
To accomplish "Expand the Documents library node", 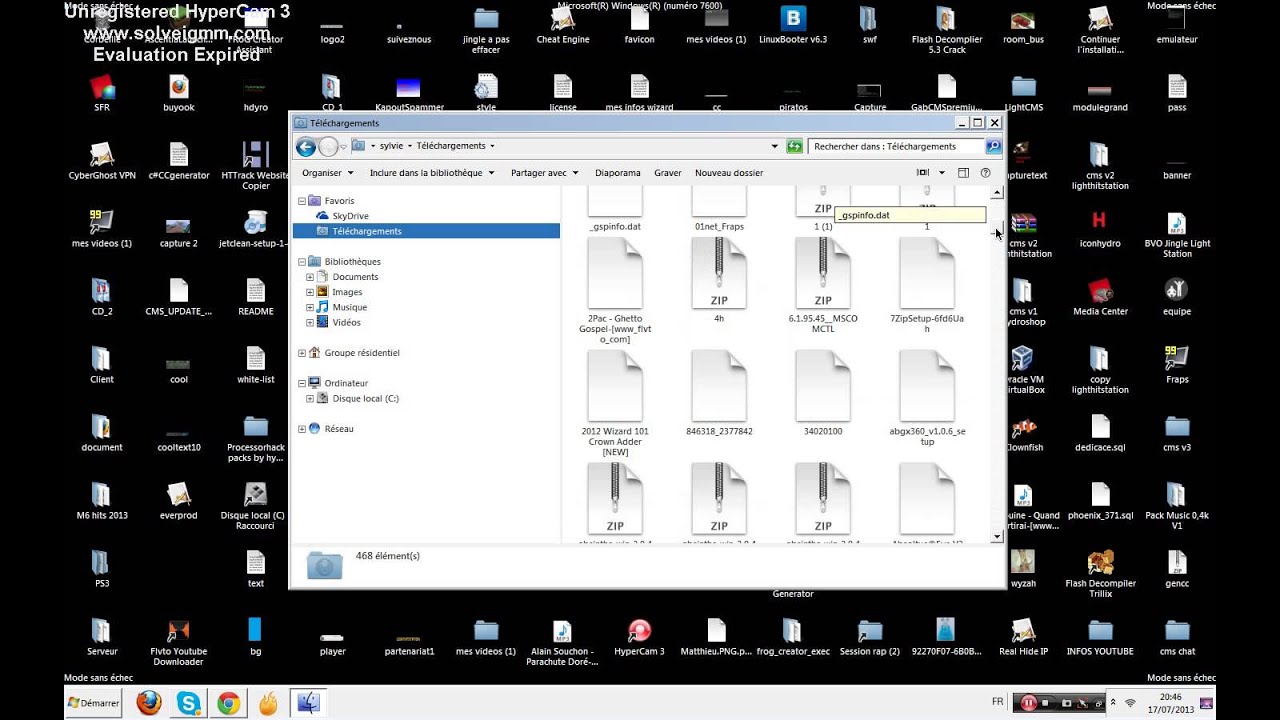I will [310, 277].
